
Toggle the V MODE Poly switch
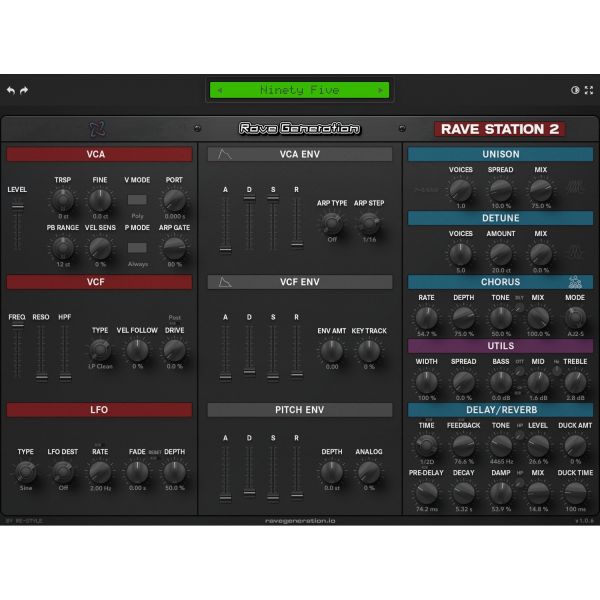(137, 199)
